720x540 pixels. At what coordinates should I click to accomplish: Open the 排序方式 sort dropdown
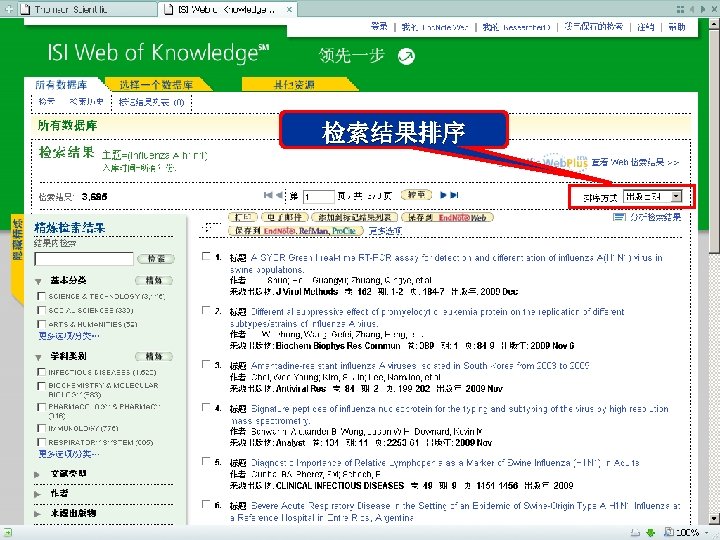pos(652,197)
